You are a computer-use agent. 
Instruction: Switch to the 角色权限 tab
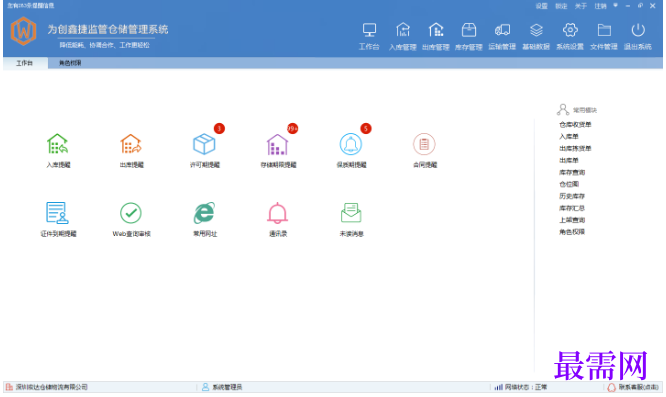click(70, 63)
